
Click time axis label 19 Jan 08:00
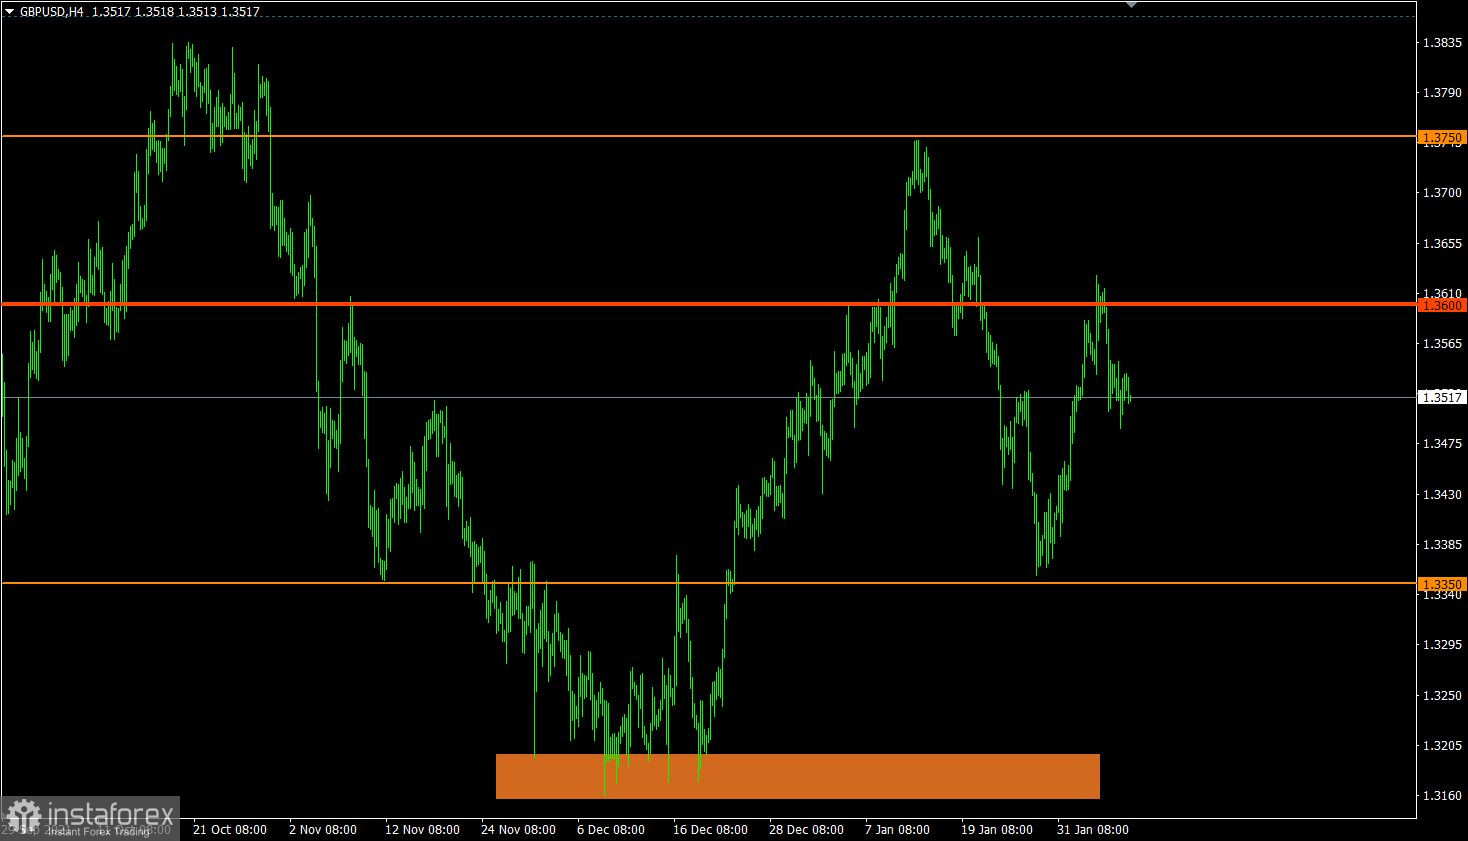[x=997, y=830]
